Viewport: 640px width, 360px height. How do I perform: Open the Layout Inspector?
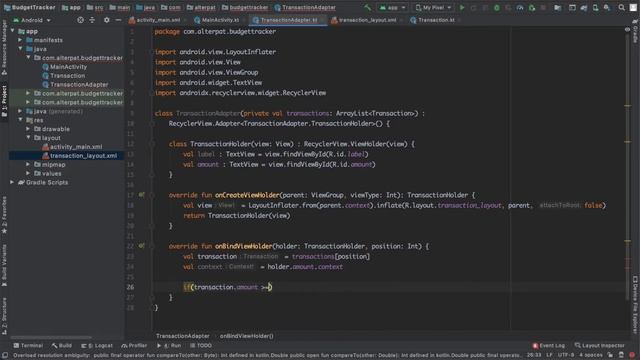599,346
